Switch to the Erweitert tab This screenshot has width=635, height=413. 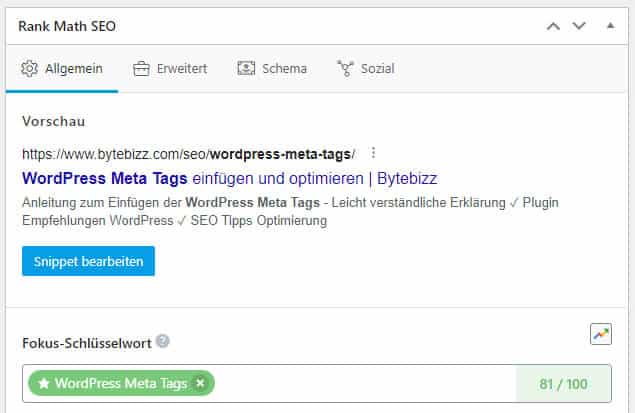170,68
